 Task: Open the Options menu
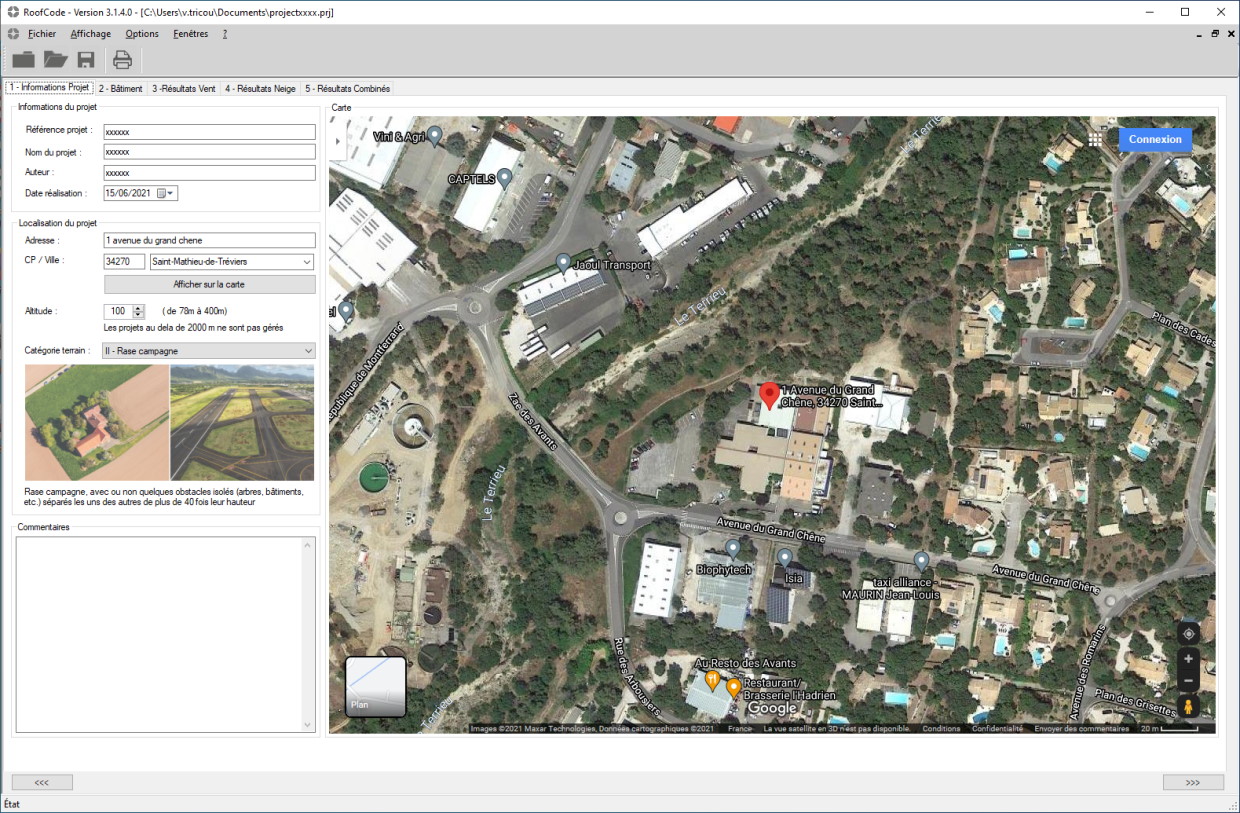point(142,34)
